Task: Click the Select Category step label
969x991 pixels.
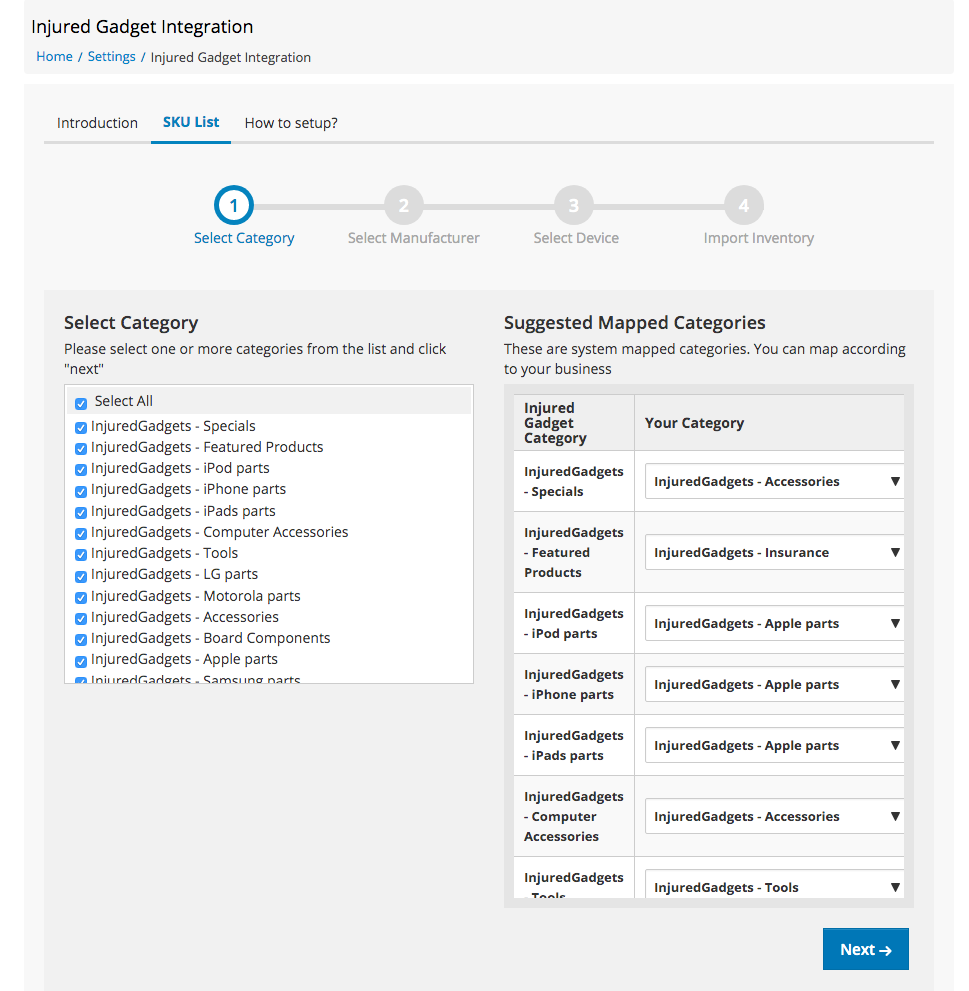Action: coord(244,238)
